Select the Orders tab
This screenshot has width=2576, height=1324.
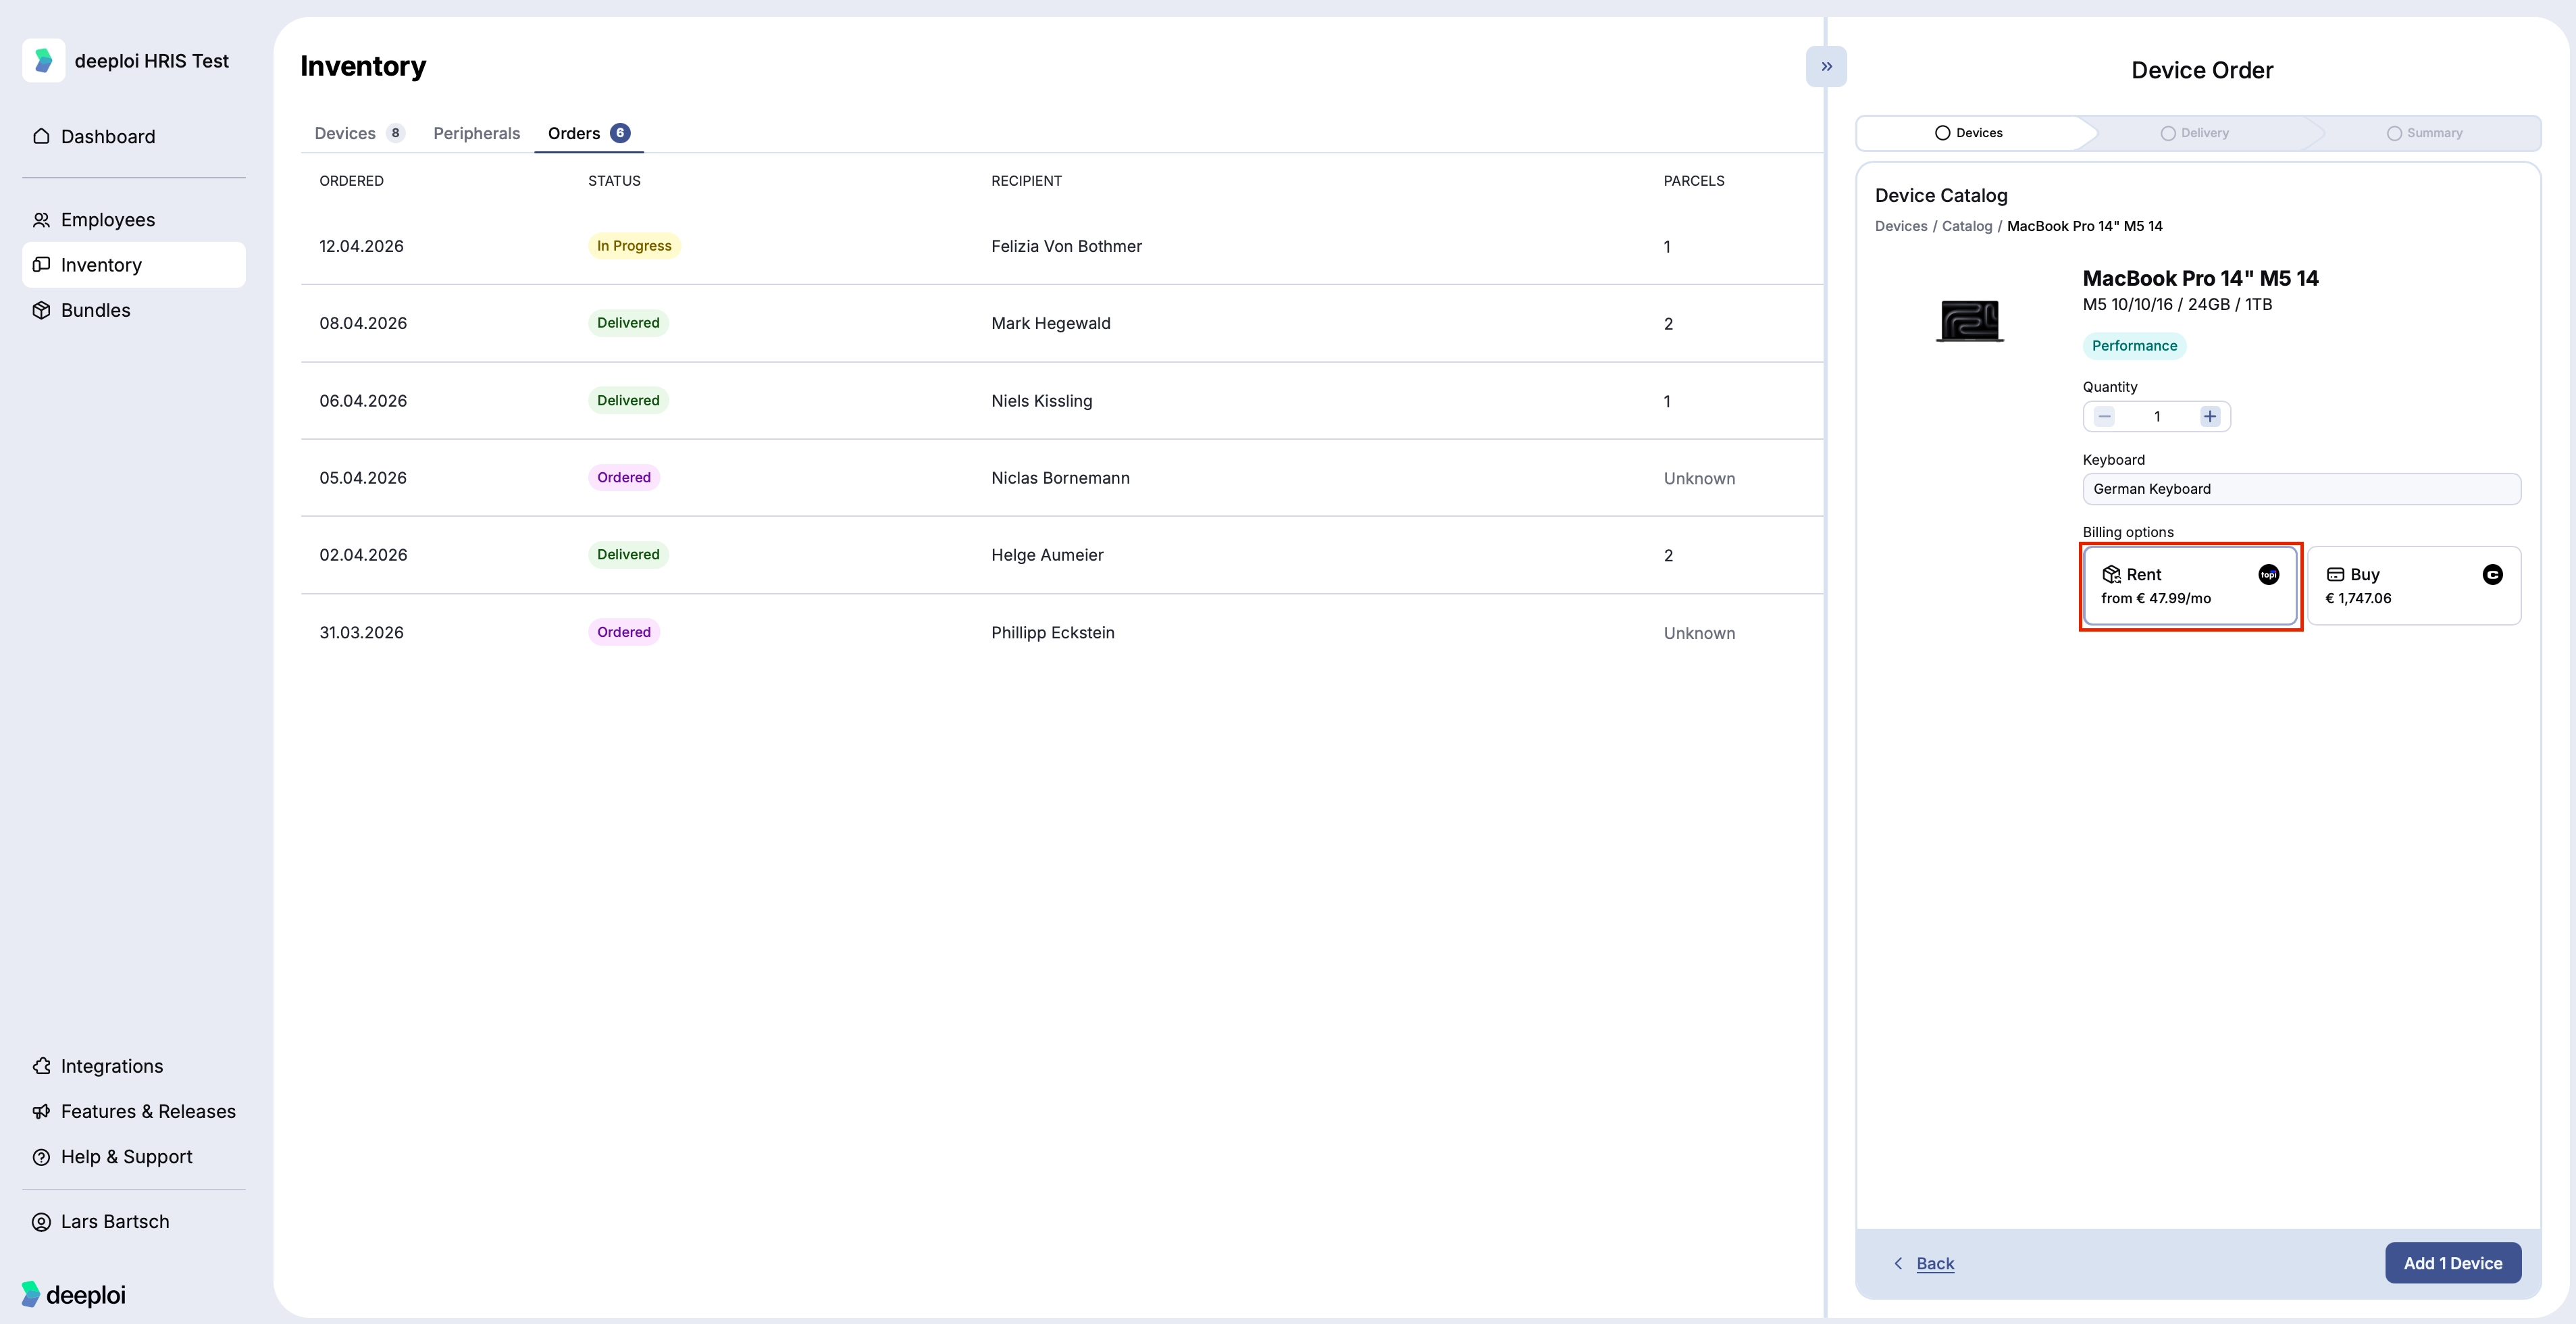click(589, 133)
